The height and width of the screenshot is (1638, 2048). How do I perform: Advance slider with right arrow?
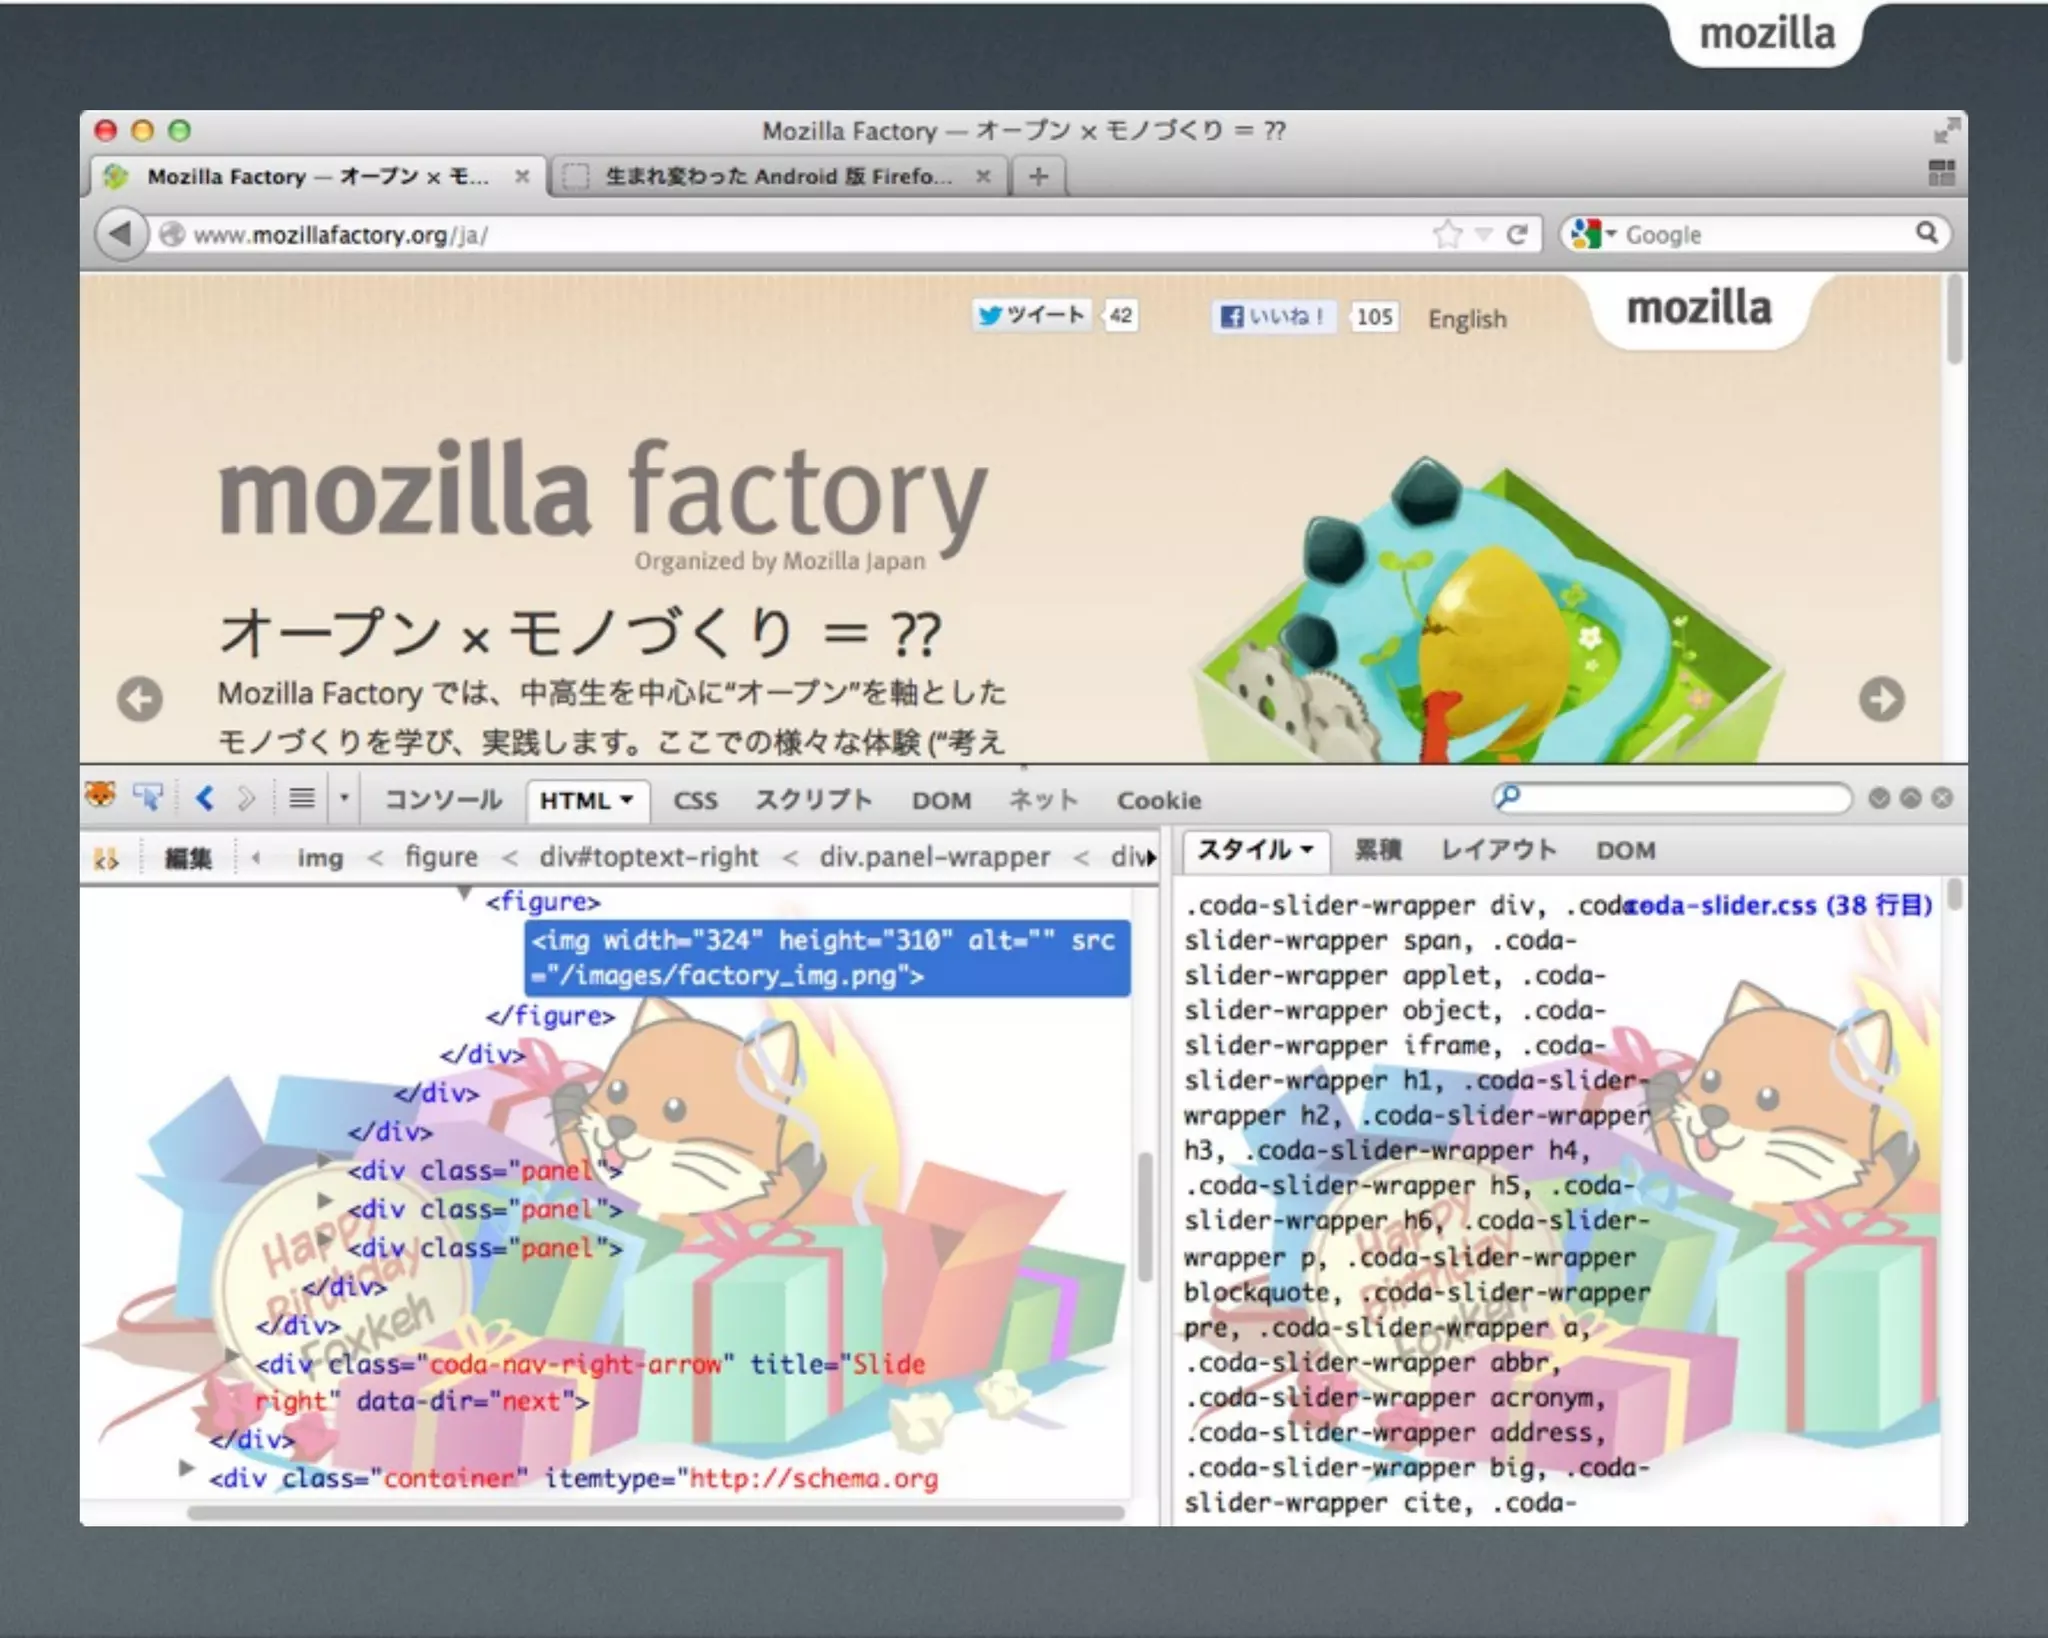pos(1881,699)
